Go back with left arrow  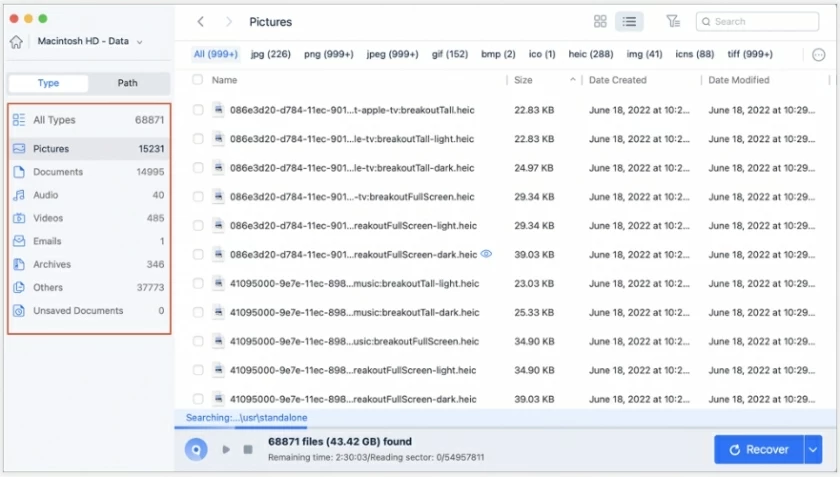(201, 21)
